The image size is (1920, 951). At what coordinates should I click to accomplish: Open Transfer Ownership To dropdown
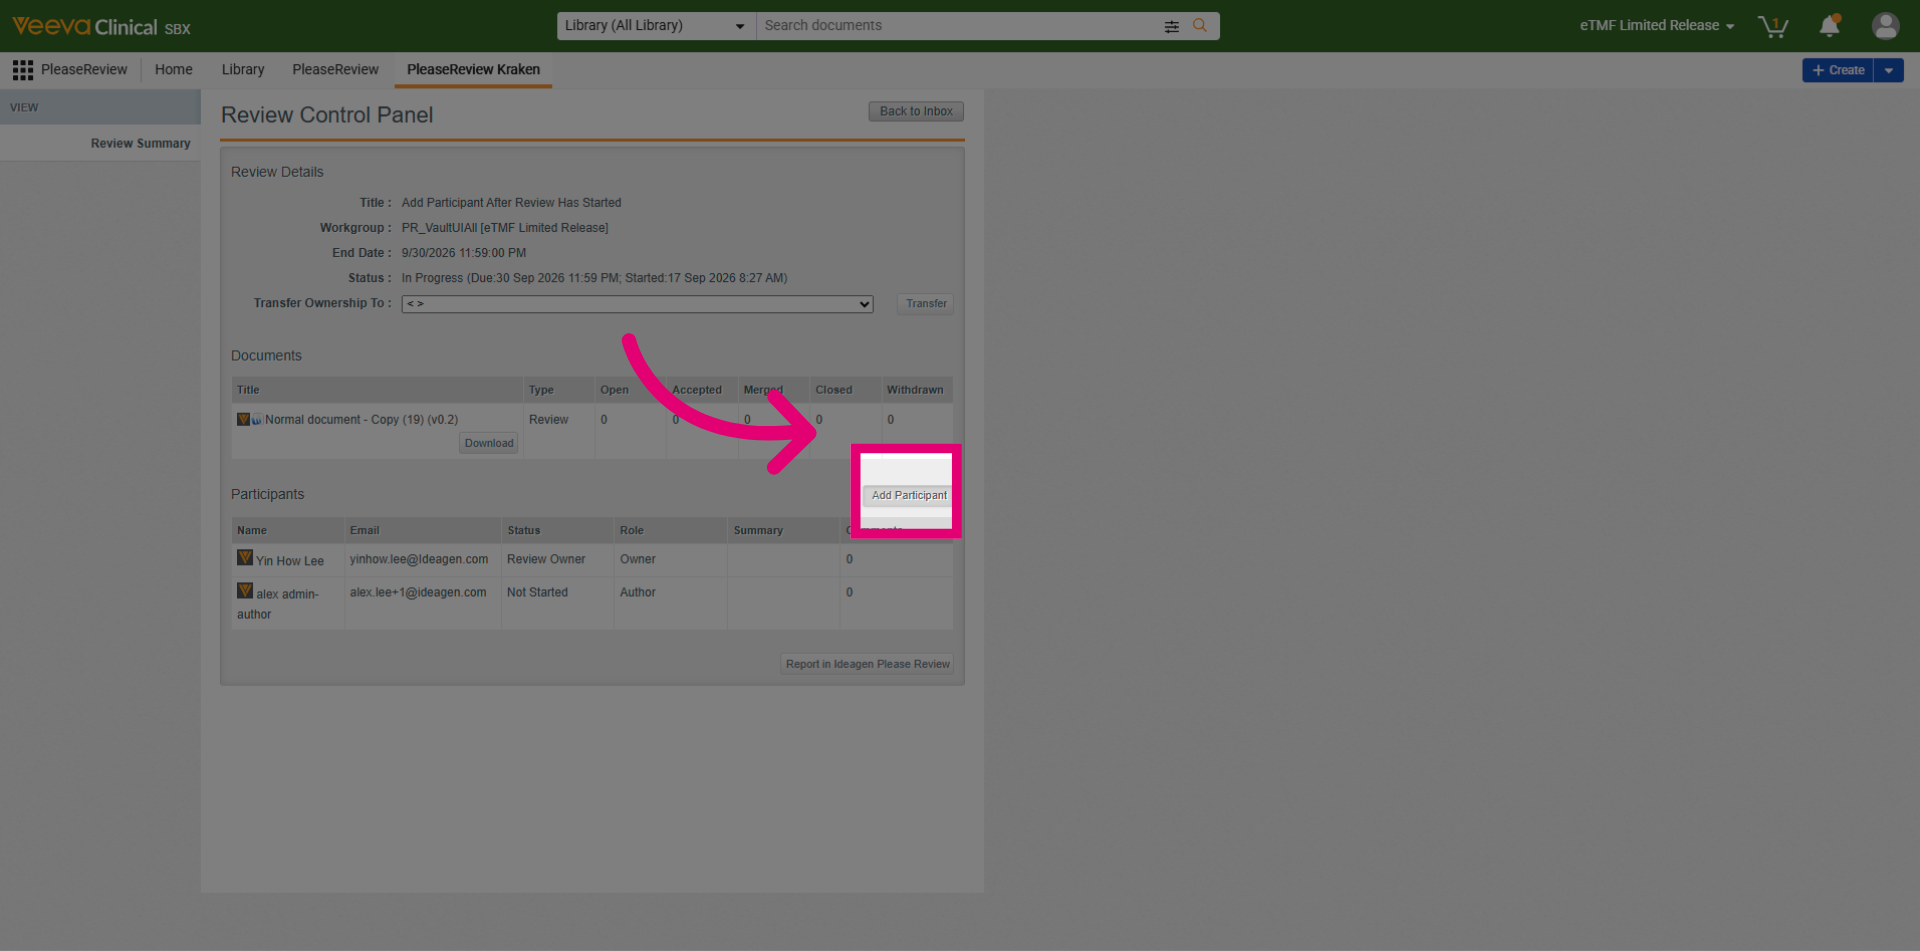pos(637,304)
